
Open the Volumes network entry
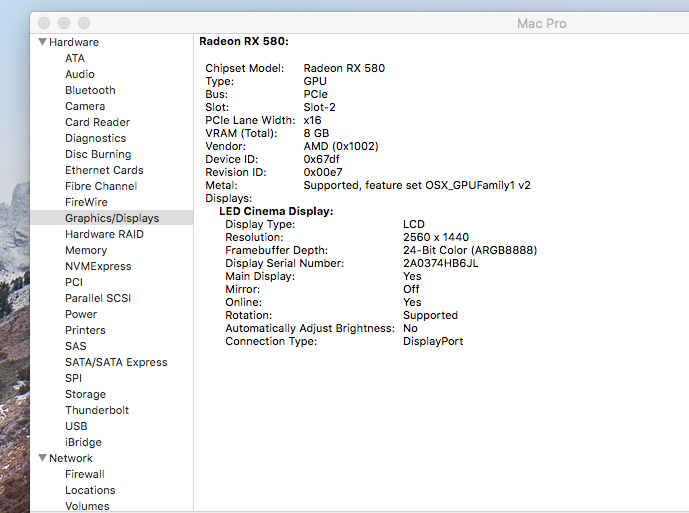[87, 506]
